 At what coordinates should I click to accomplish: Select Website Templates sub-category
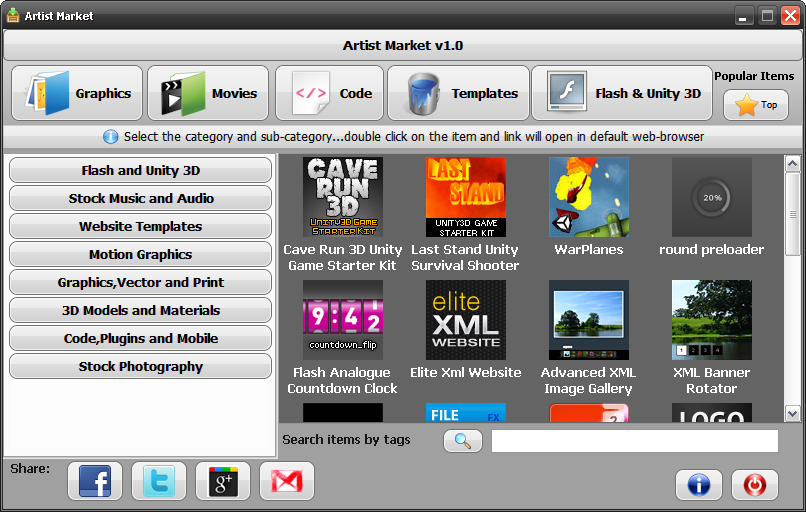tap(140, 226)
